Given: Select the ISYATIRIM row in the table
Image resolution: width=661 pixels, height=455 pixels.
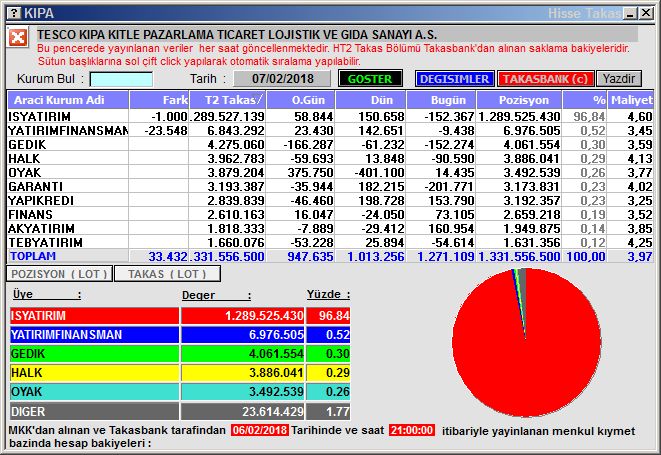Looking at the screenshot, I should tap(330, 116).
